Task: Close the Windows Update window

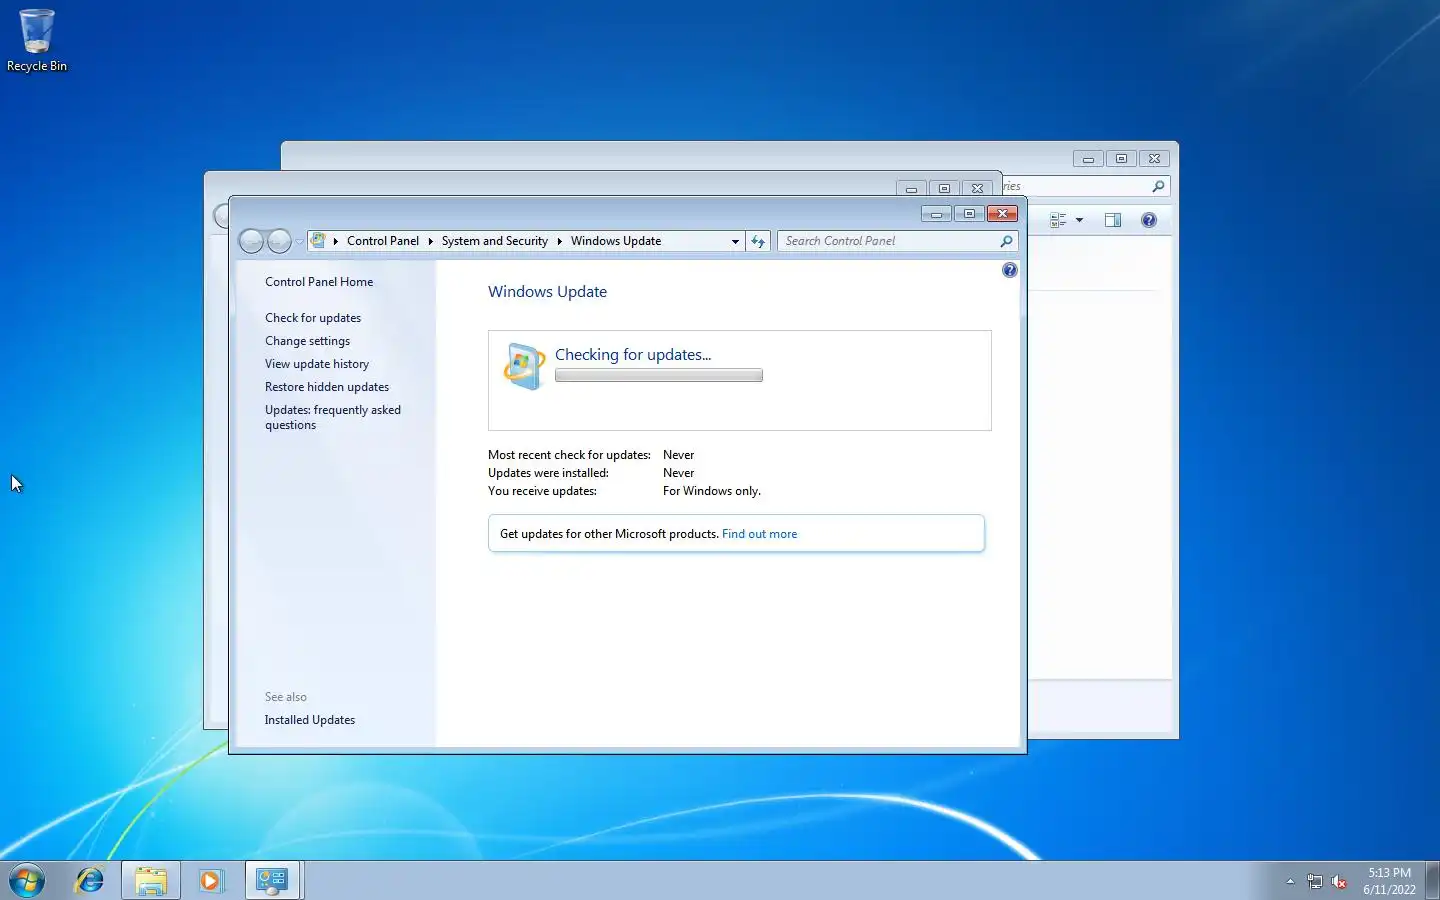Action: coord(1002,213)
